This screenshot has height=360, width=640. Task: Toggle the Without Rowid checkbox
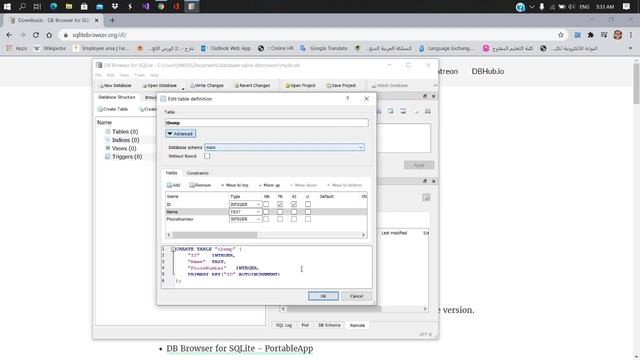pyautogui.click(x=207, y=156)
